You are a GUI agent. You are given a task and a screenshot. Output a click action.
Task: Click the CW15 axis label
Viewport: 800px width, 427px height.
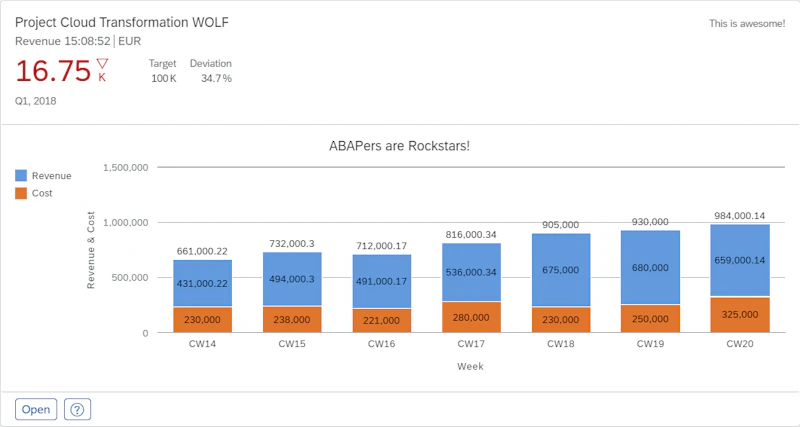tap(292, 344)
